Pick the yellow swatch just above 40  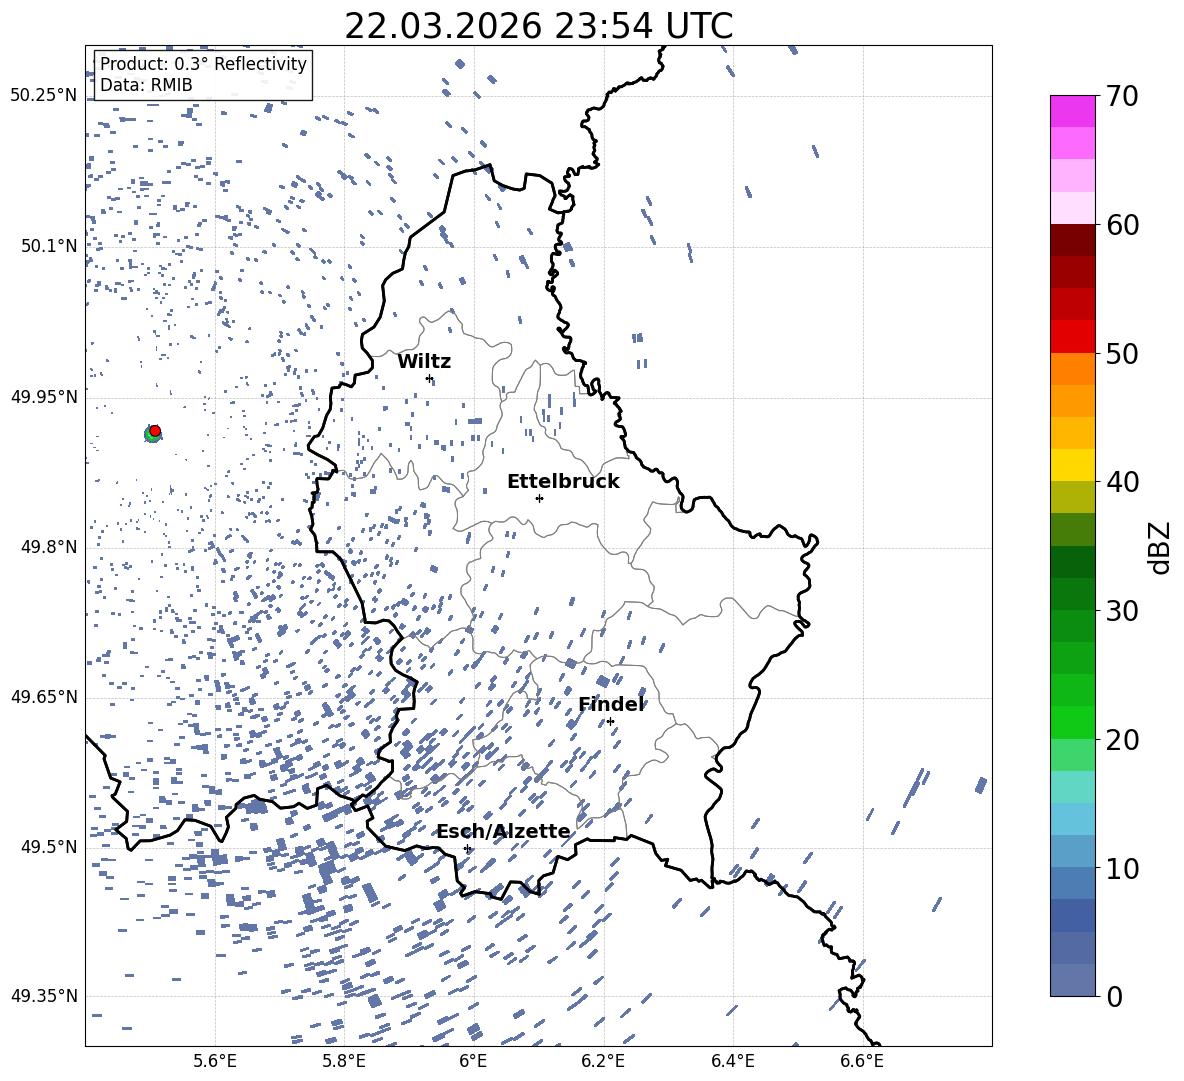[x=1073, y=466]
